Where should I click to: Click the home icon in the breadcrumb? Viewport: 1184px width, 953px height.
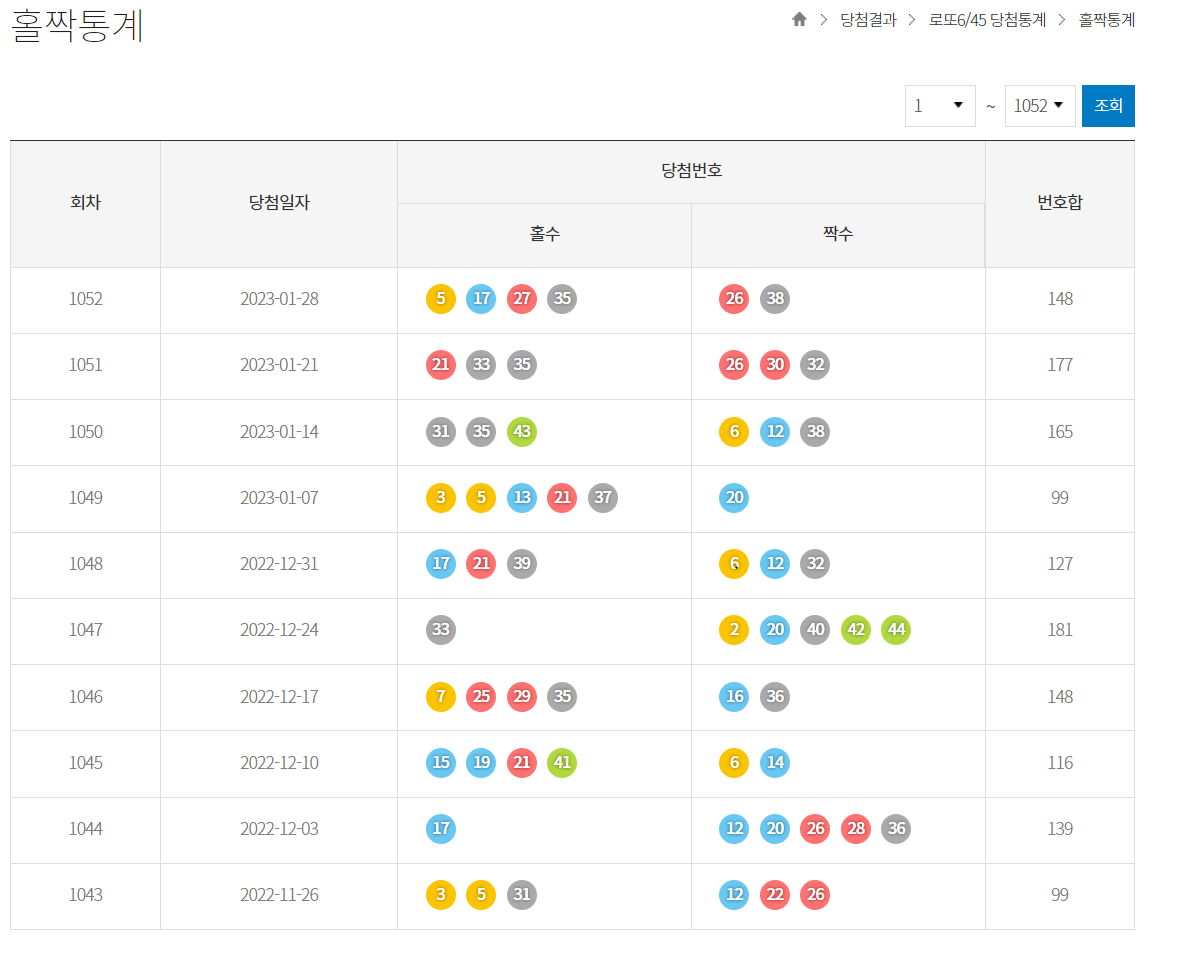[799, 19]
